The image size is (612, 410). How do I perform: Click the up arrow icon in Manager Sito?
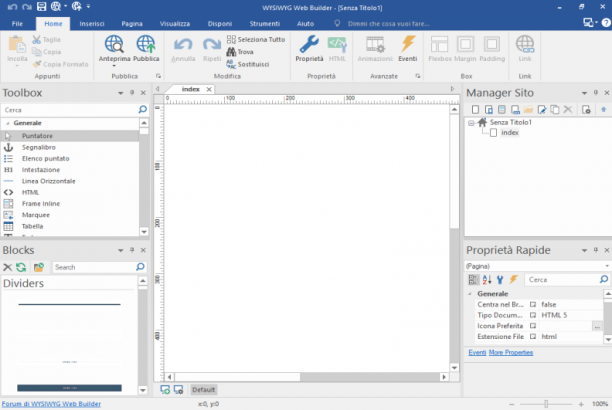pyautogui.click(x=603, y=110)
